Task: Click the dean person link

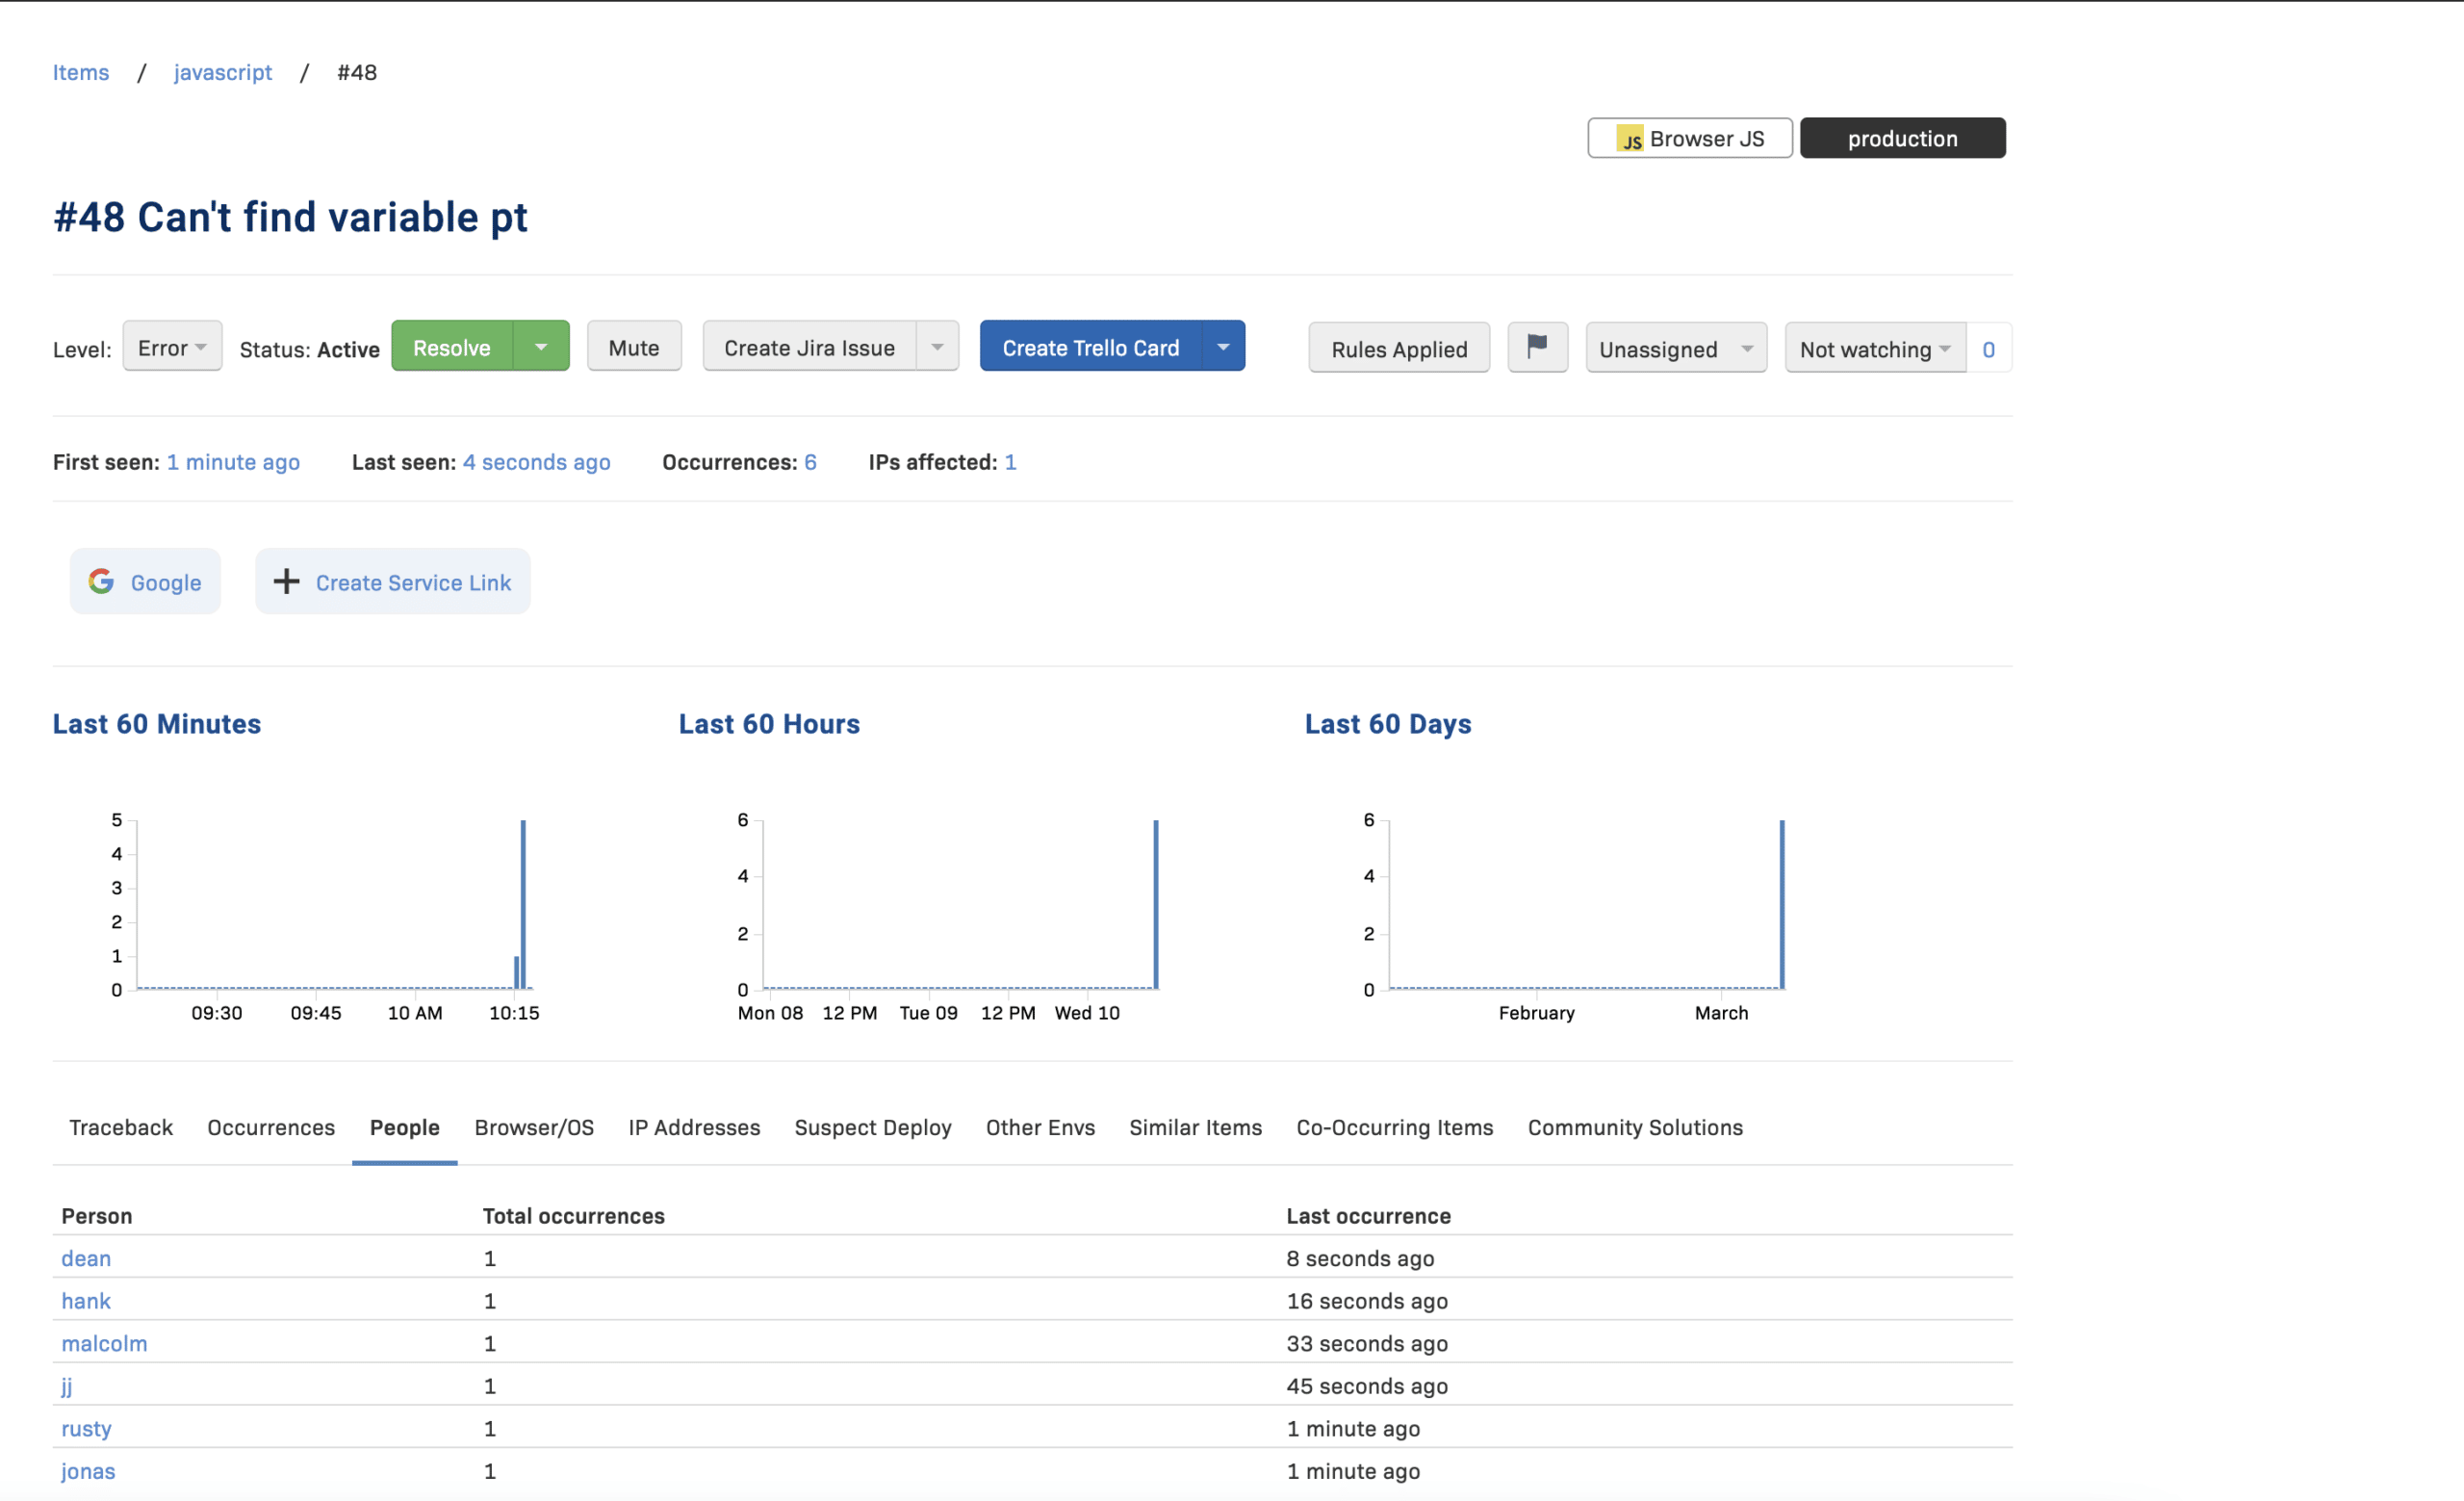Action: point(85,1256)
